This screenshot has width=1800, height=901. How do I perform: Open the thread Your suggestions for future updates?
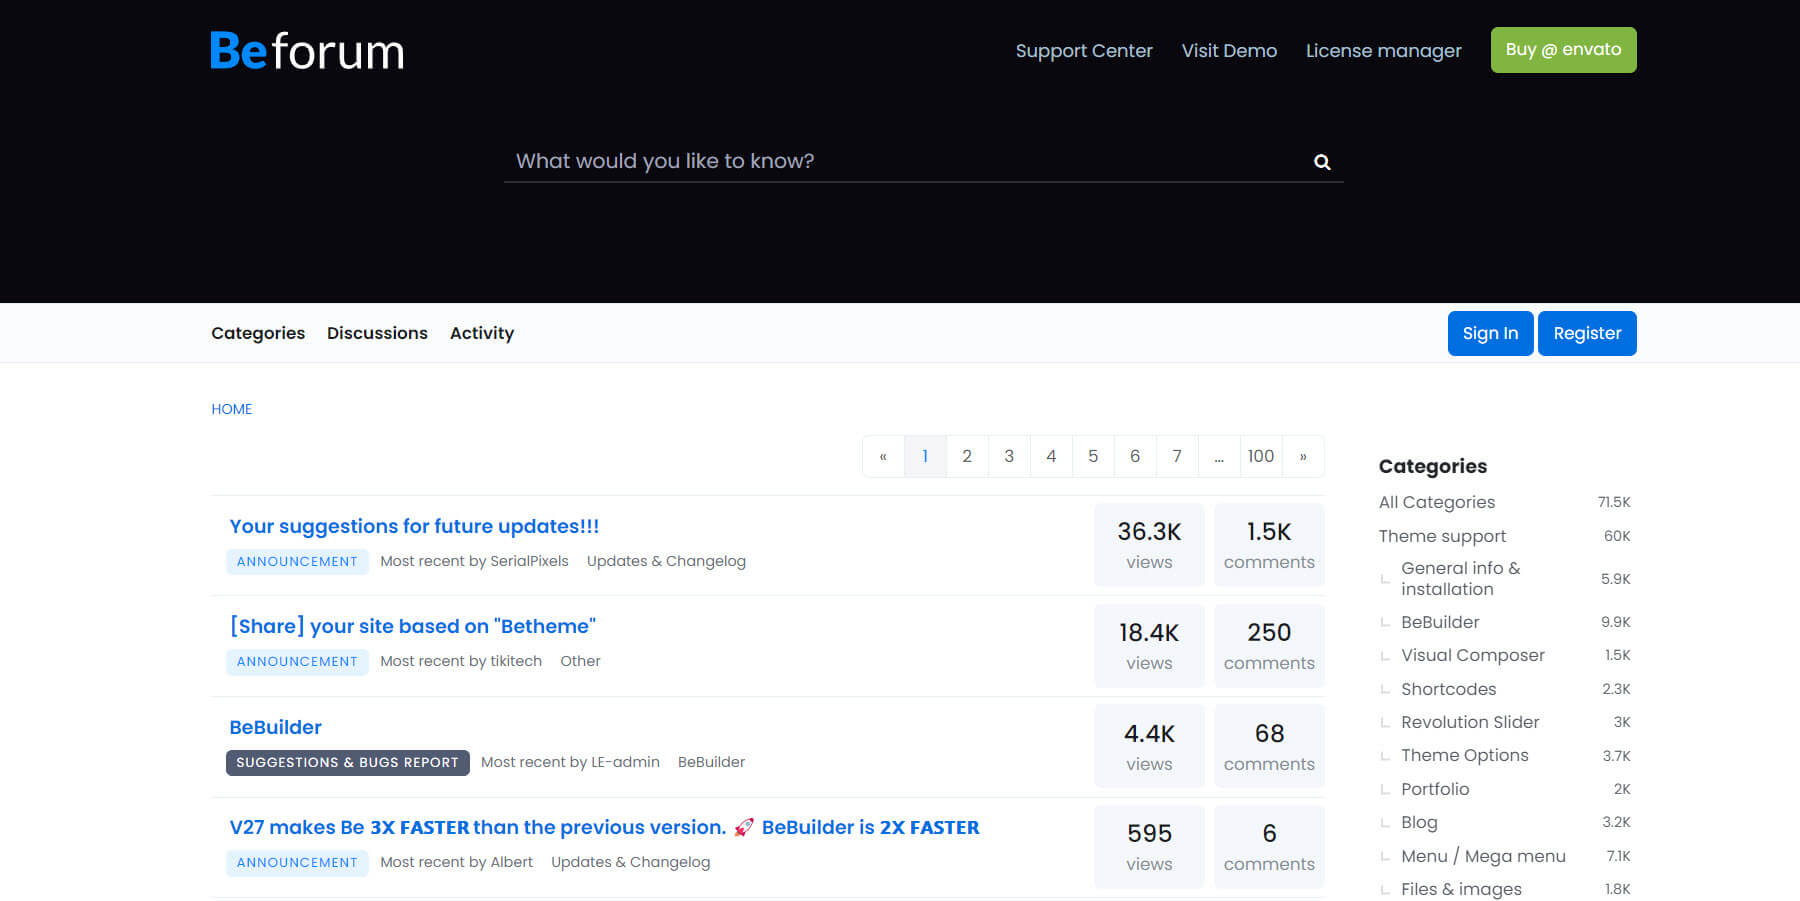414,526
